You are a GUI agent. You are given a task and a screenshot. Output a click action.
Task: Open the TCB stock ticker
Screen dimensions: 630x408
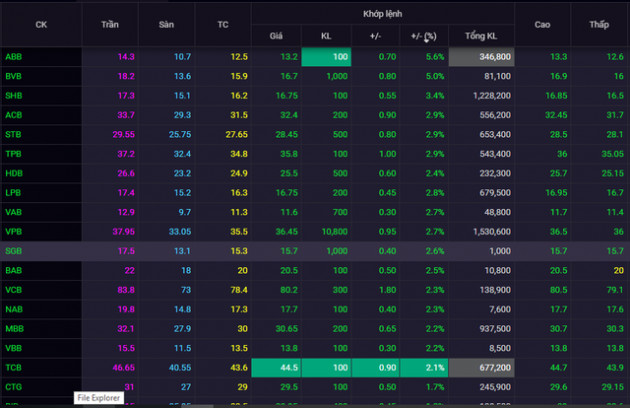pos(13,367)
